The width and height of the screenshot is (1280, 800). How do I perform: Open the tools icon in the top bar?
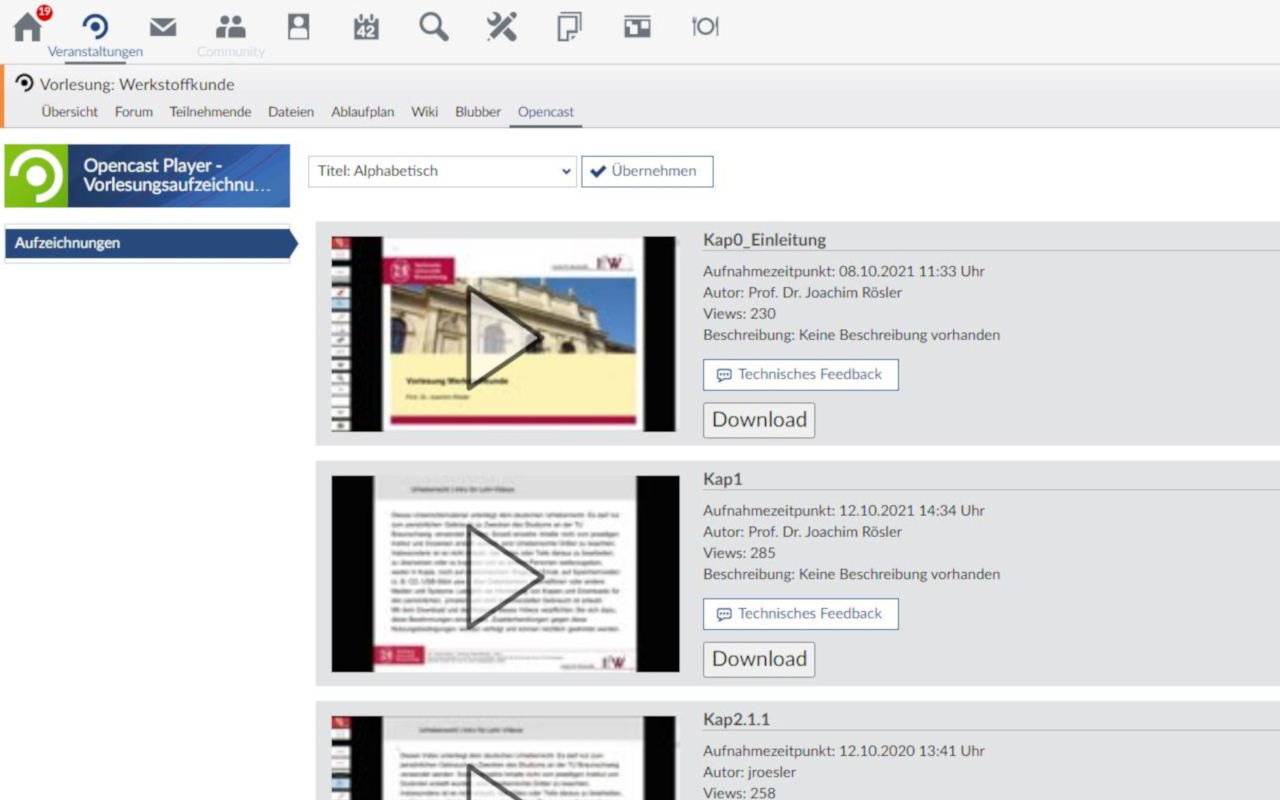[501, 27]
